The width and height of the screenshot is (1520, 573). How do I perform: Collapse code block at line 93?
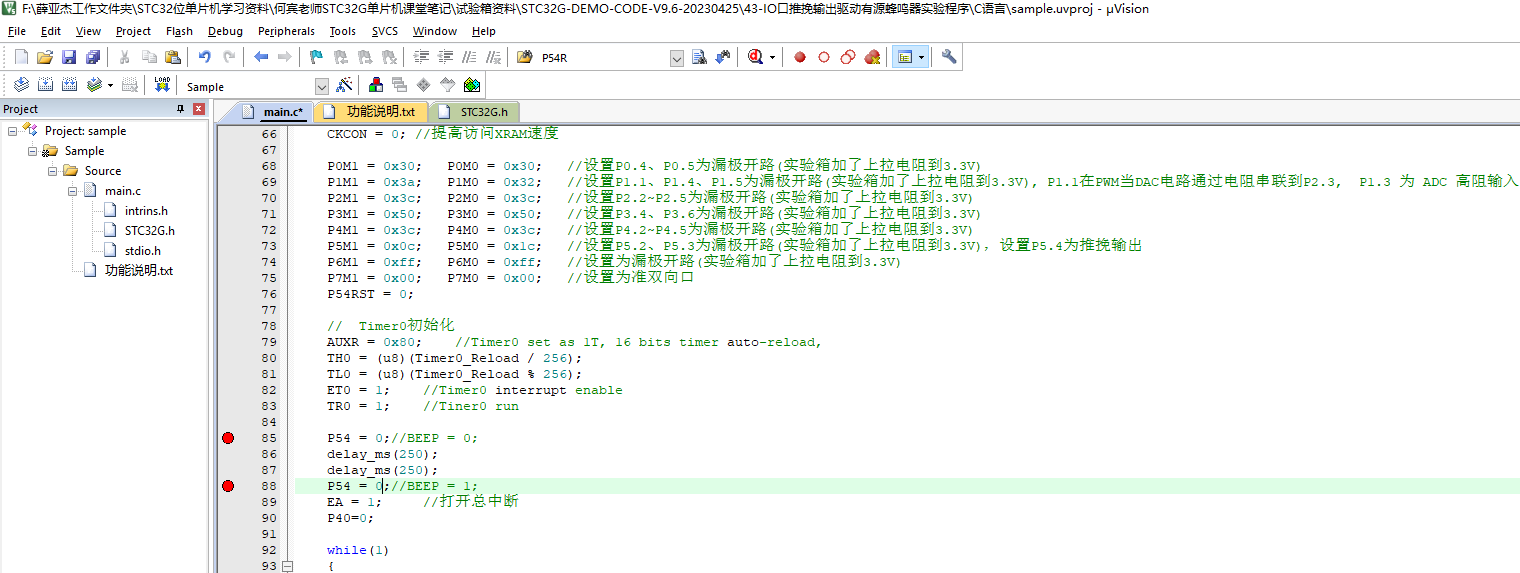[288, 566]
